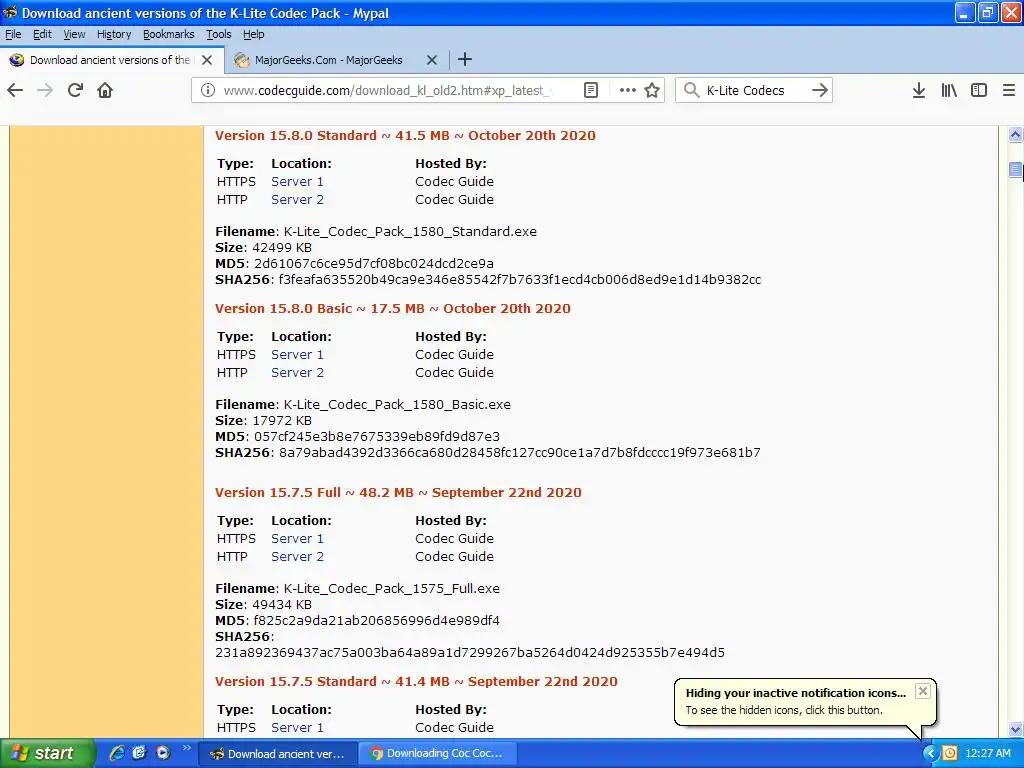Click the scrollbar down arrow
Screen dimensions: 1024x768
1015,729
